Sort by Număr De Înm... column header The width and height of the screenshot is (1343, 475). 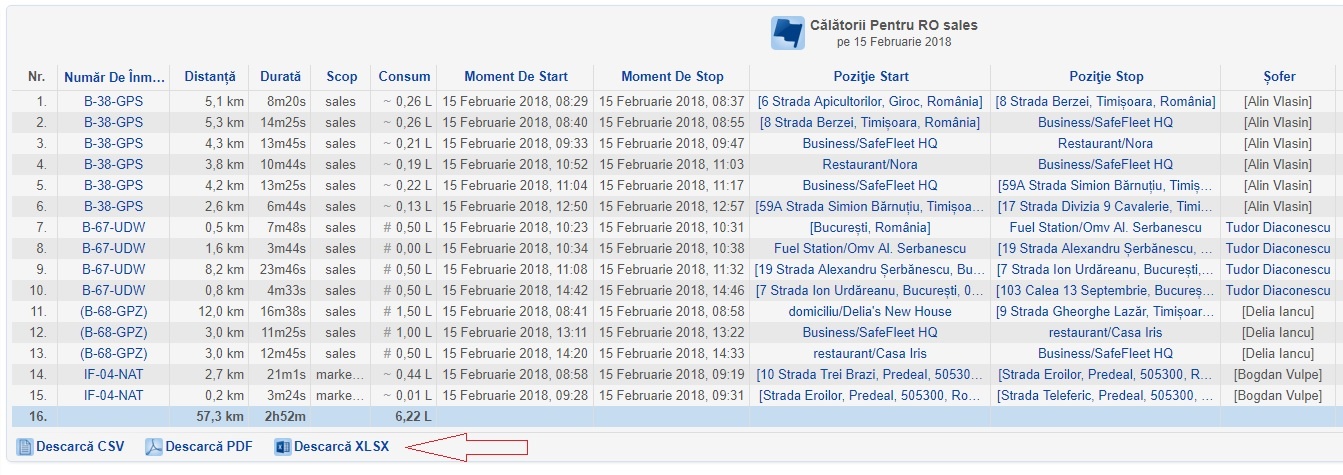coord(113,77)
